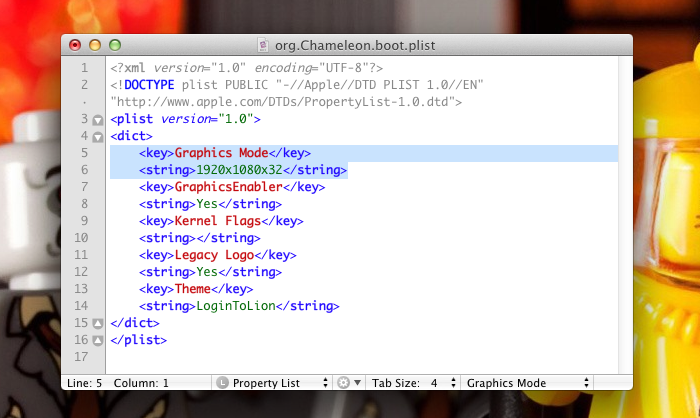Click the closing plist fold marker on line 16
The height and width of the screenshot is (418, 700).
[x=98, y=340]
